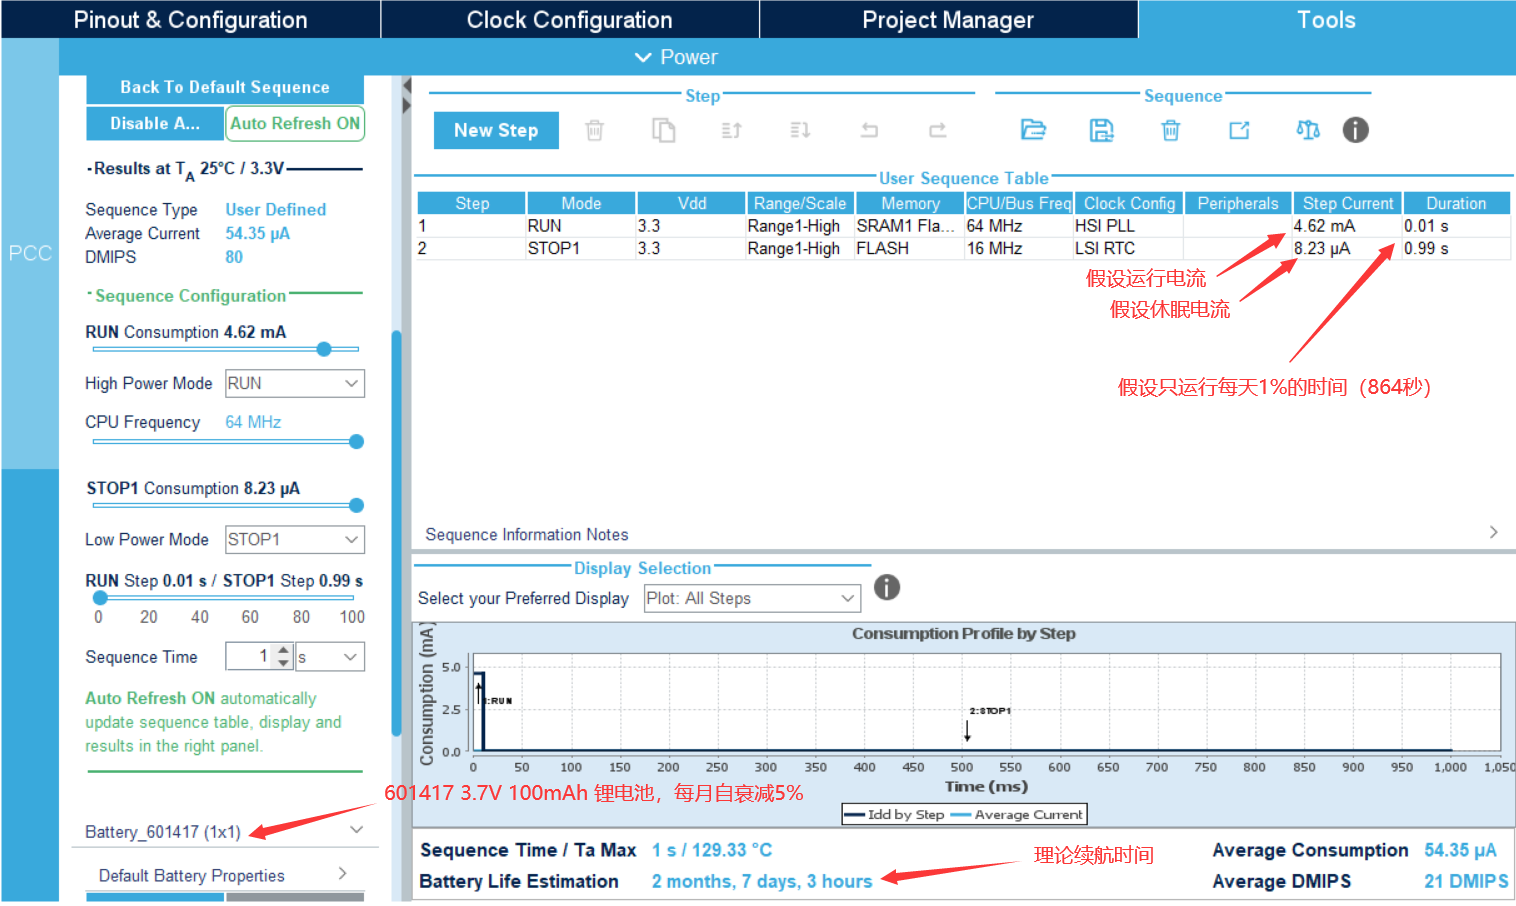
Task: Click the move step up icon
Action: click(x=731, y=130)
